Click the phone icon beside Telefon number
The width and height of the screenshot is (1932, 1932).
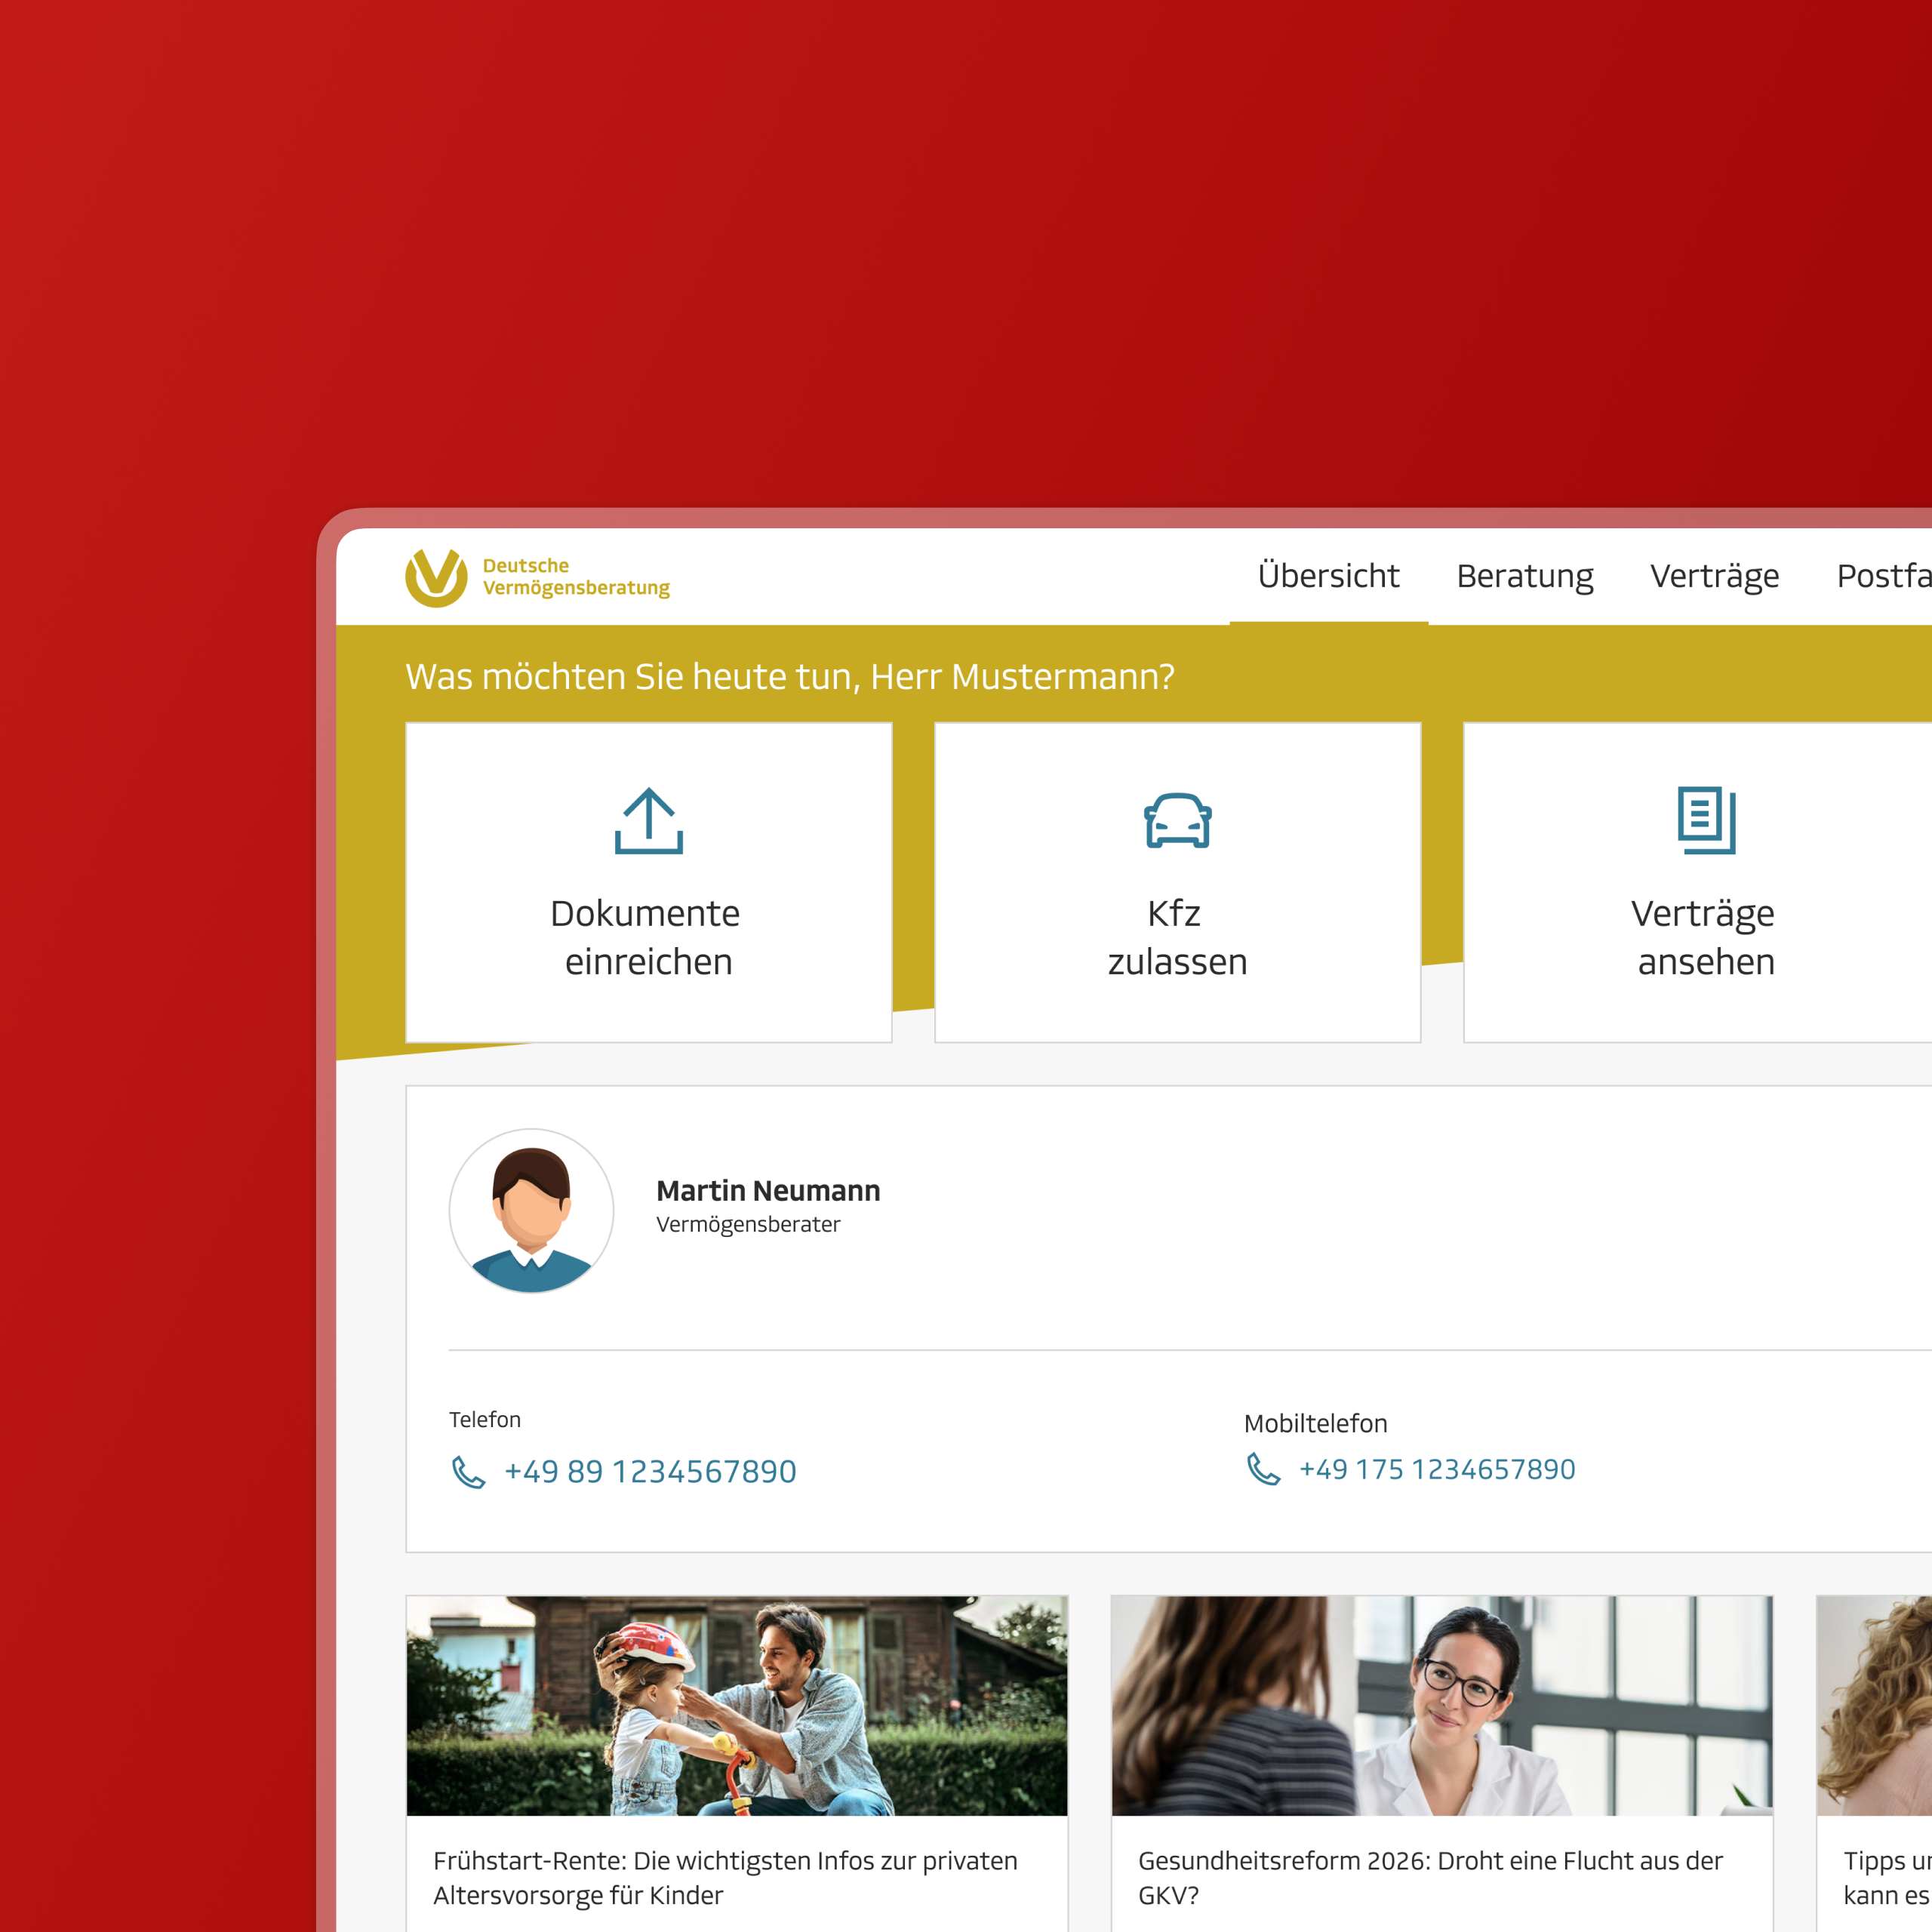(x=468, y=1472)
